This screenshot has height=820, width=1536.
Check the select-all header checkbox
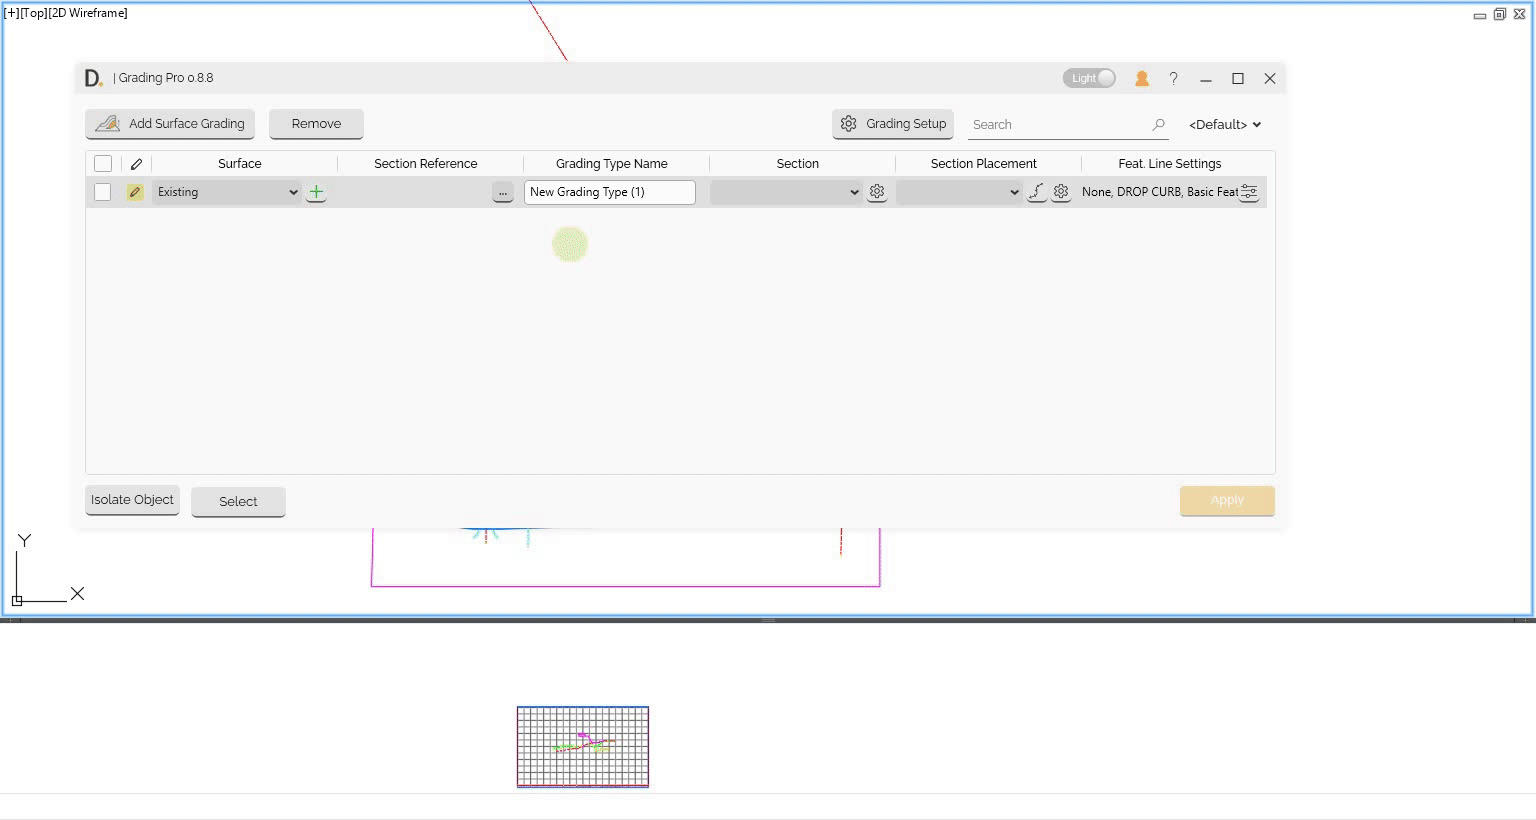tap(103, 164)
